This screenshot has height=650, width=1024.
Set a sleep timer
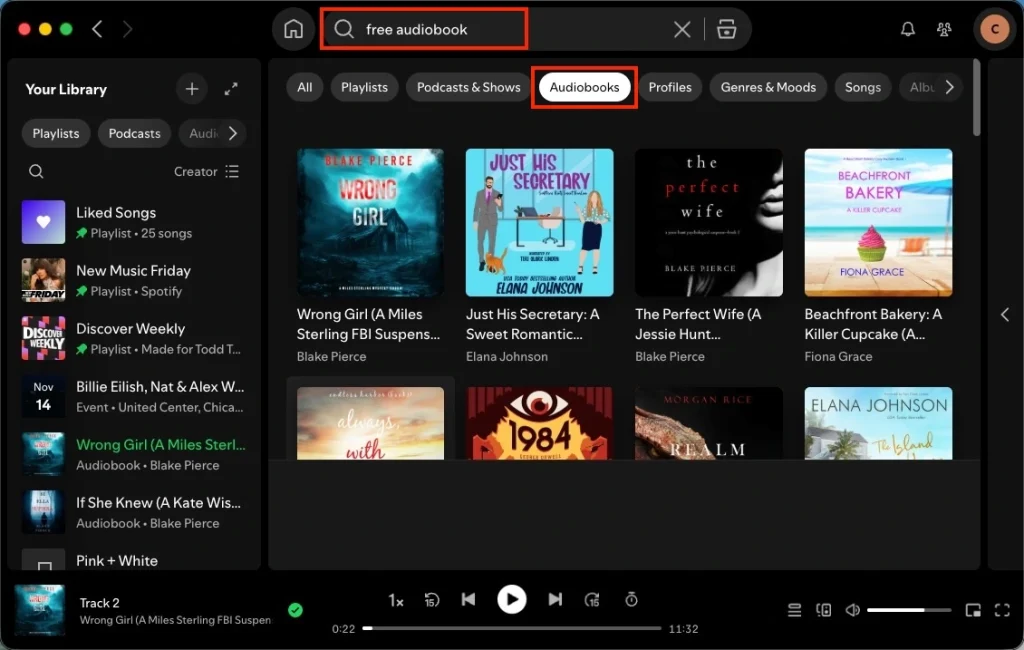(631, 599)
